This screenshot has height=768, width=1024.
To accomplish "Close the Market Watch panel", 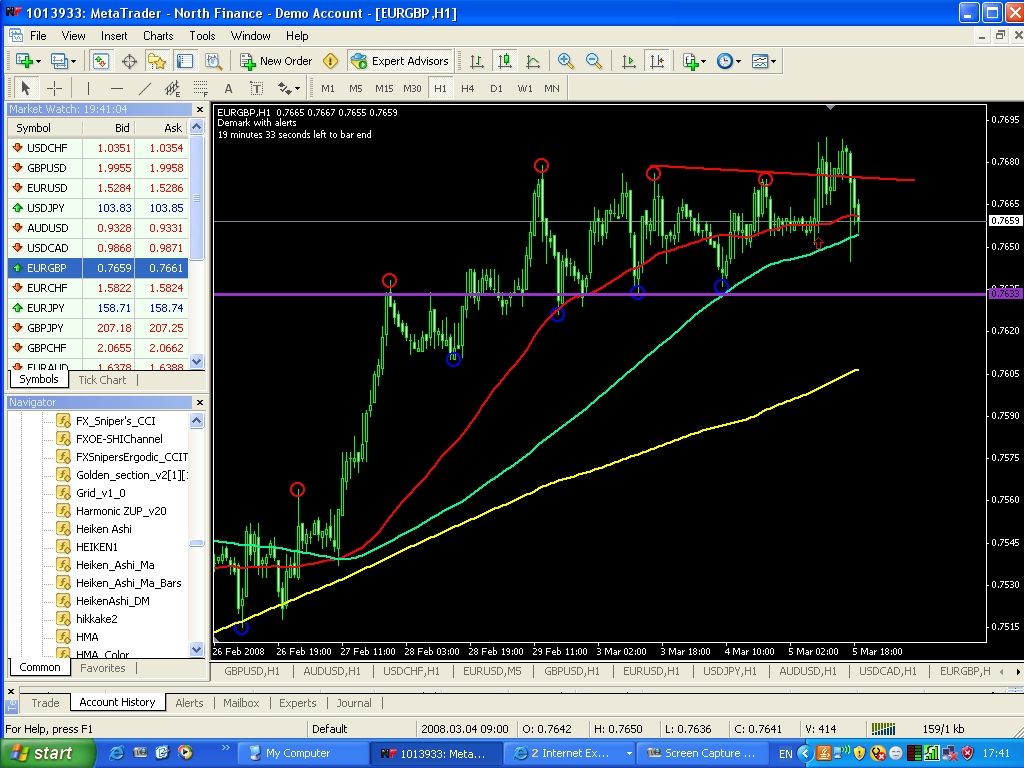I will (200, 109).
